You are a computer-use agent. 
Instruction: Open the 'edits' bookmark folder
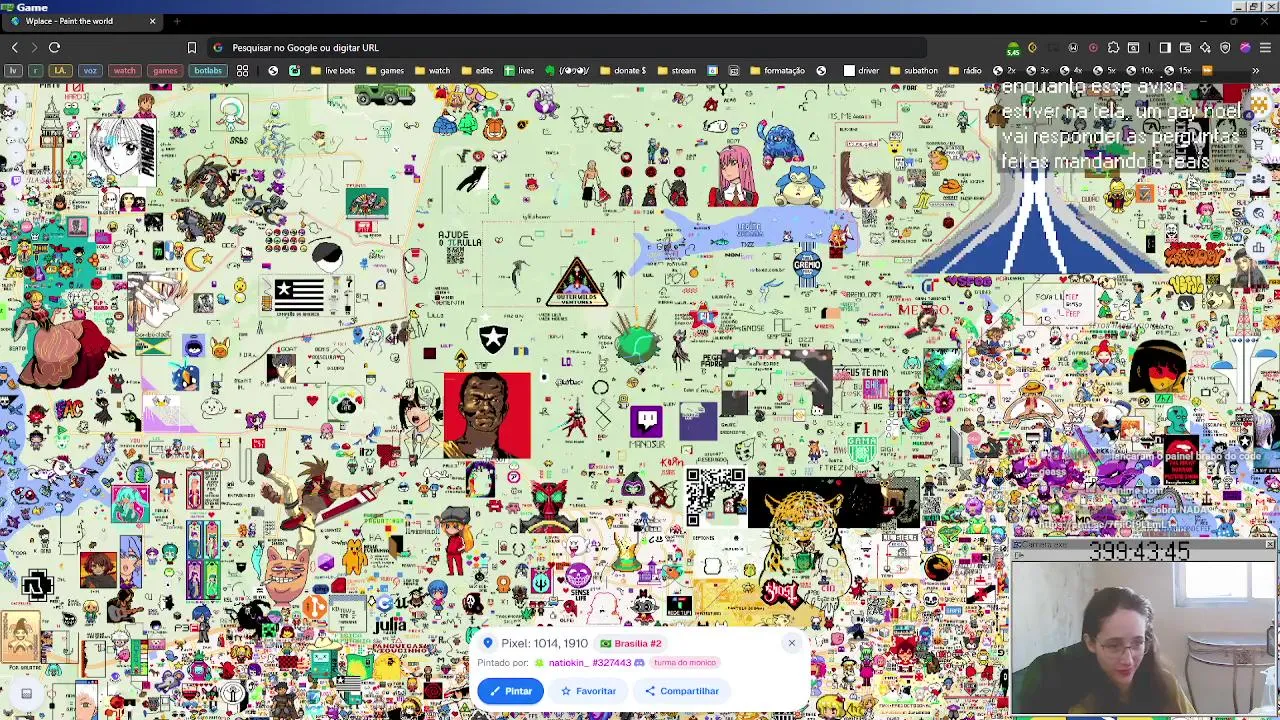pos(477,71)
